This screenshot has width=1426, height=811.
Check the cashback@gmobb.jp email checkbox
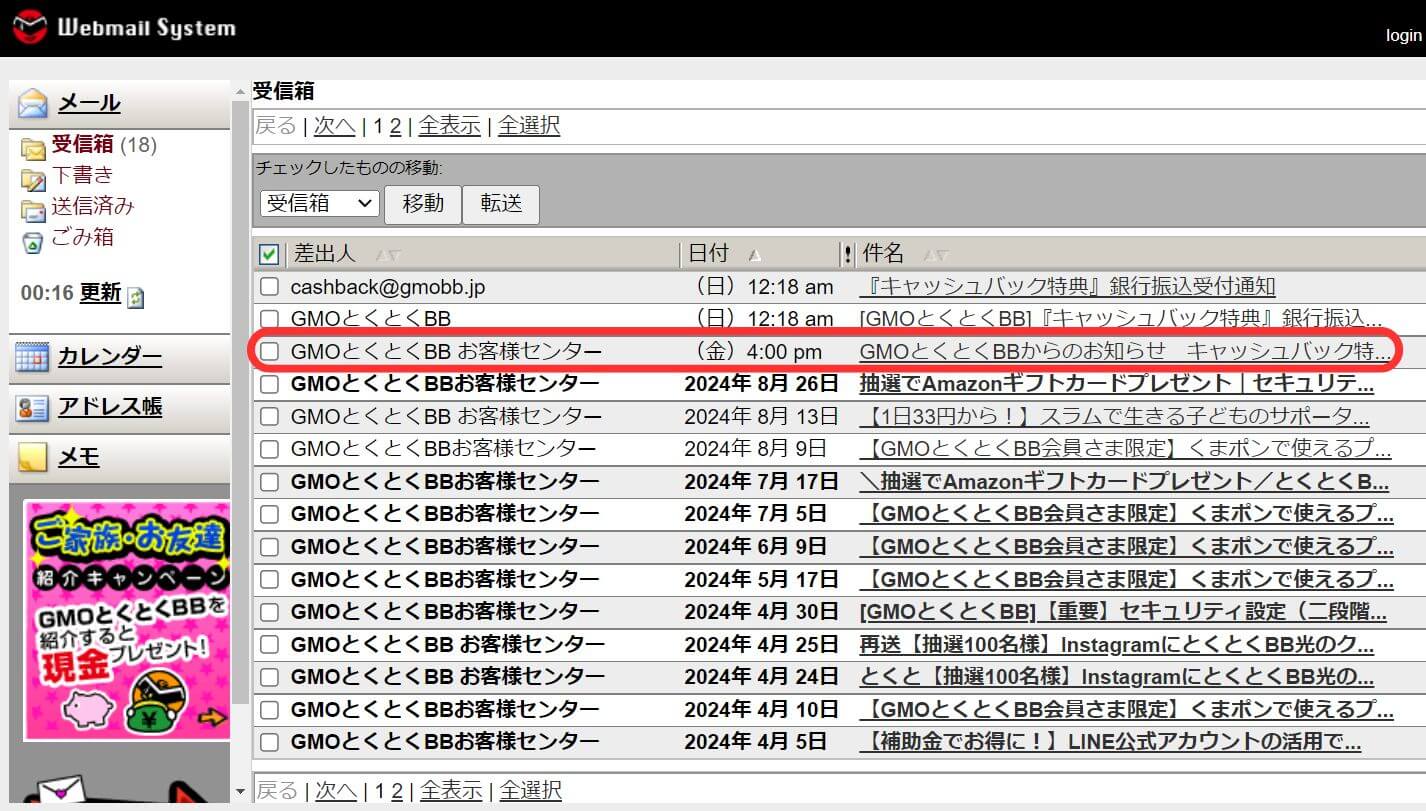268,286
